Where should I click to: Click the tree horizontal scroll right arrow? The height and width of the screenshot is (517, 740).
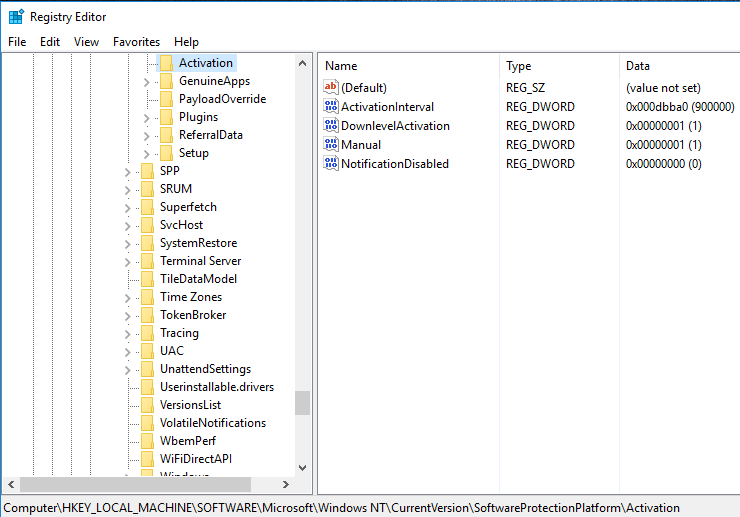tap(285, 484)
